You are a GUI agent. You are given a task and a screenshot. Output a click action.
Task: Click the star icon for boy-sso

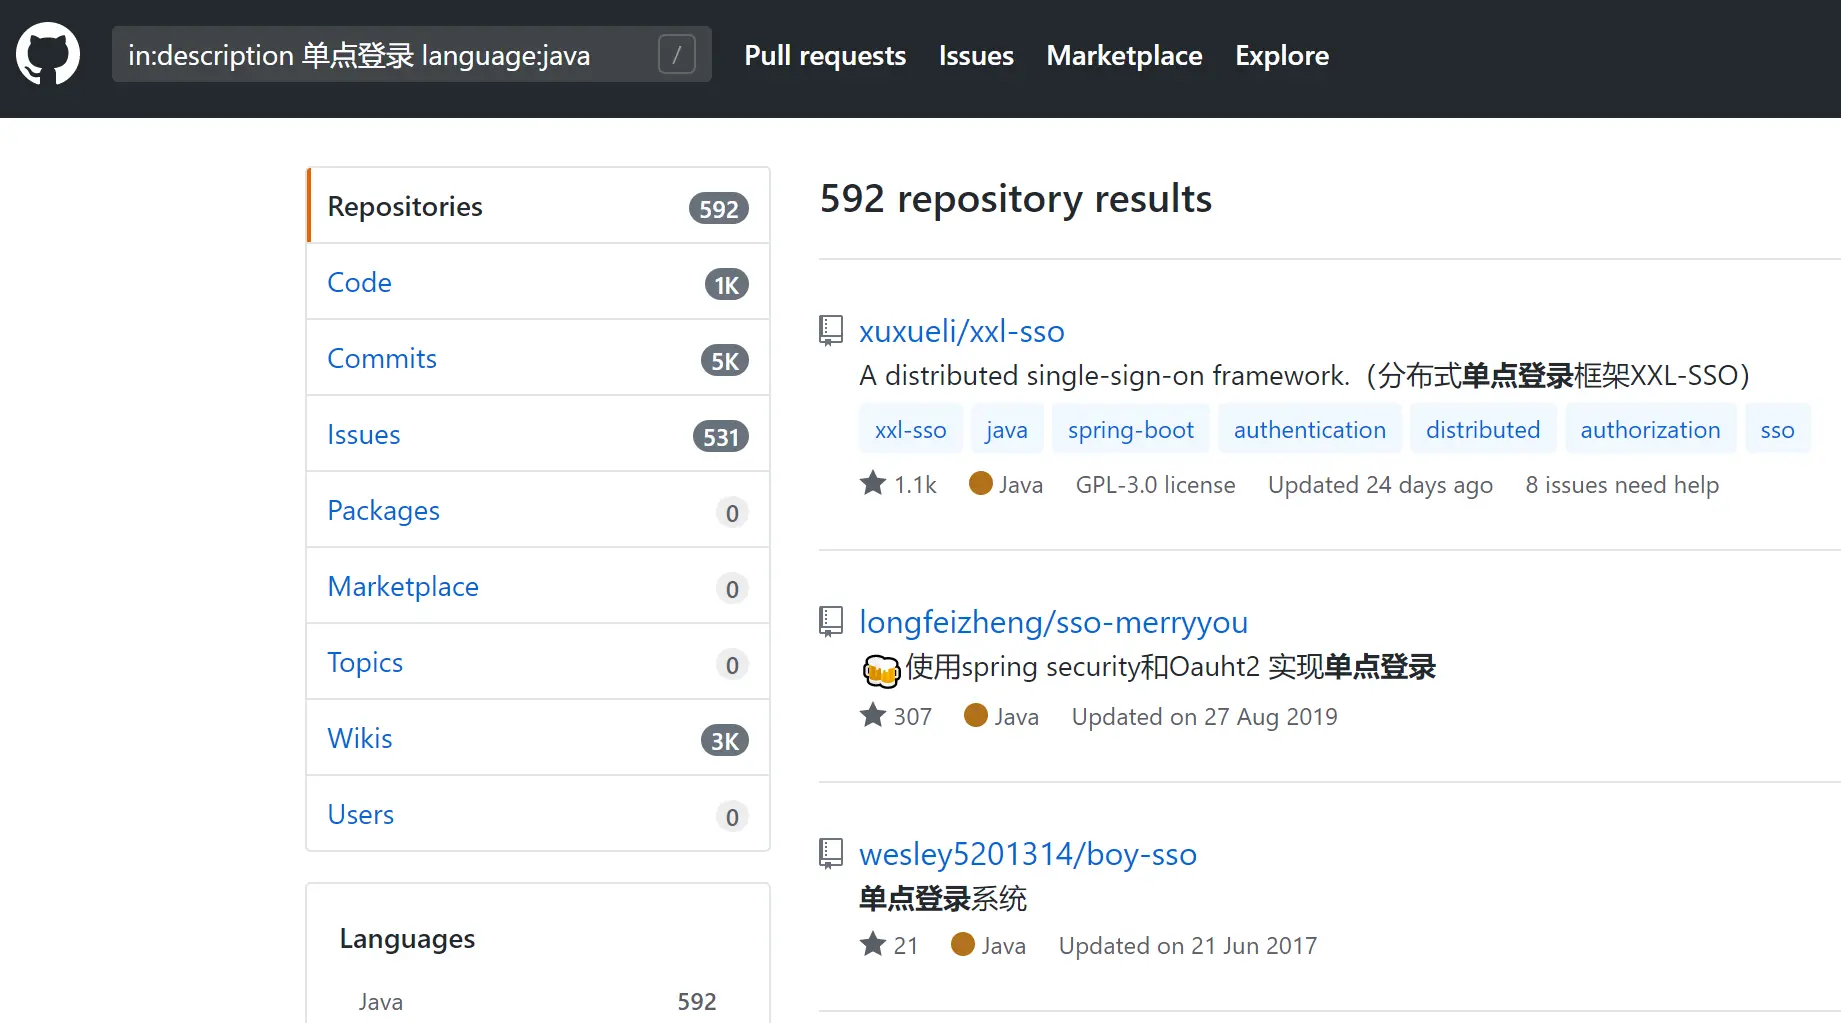[873, 945]
